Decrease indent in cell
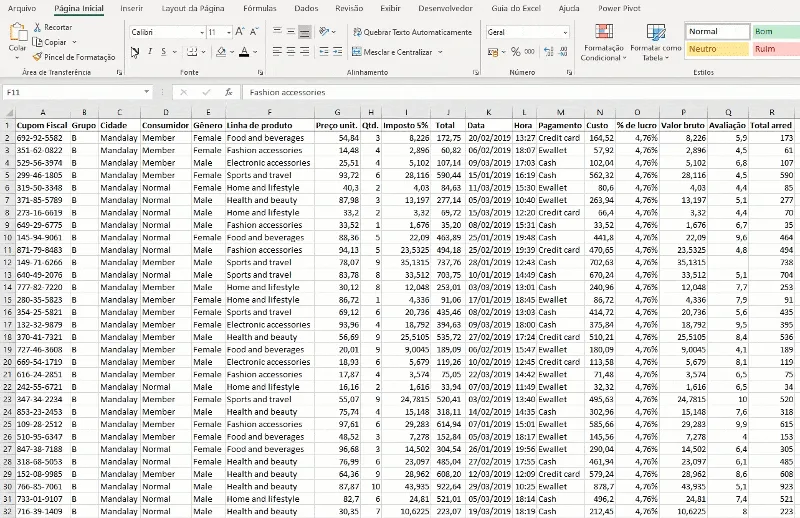The image size is (800, 518). pyautogui.click(x=323, y=52)
